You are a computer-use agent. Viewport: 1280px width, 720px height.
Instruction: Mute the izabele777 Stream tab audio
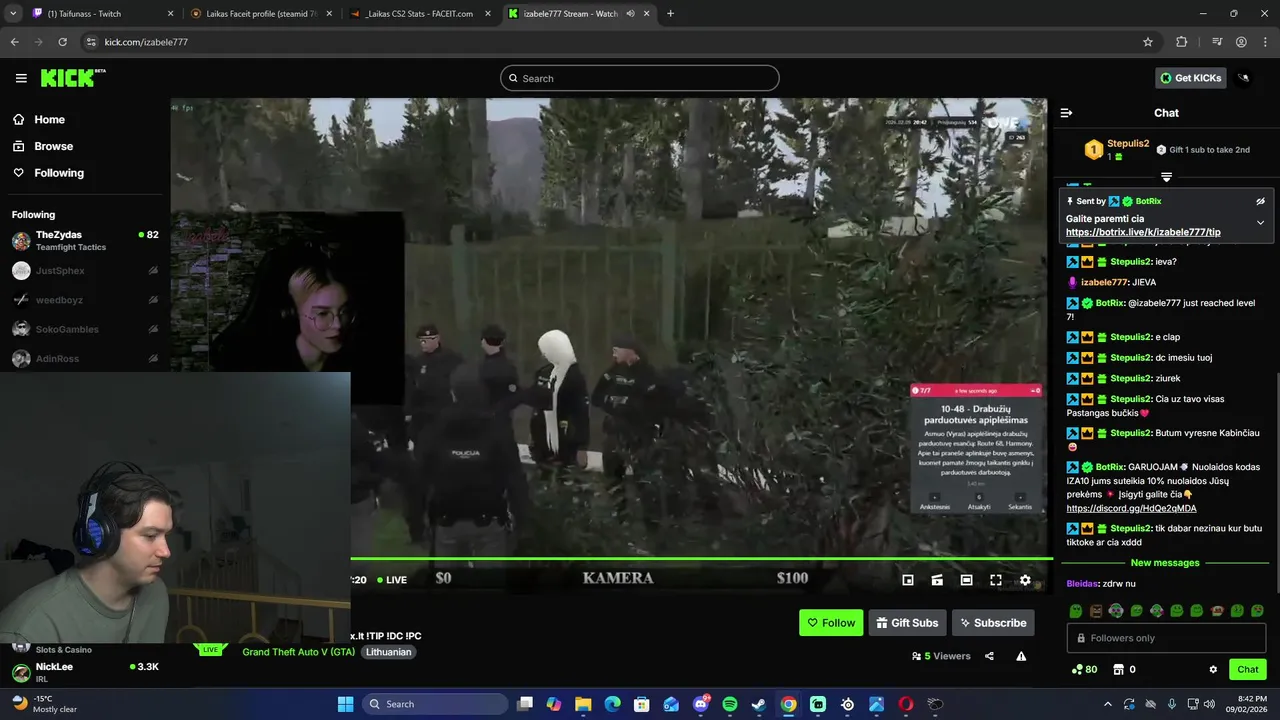tap(631, 14)
